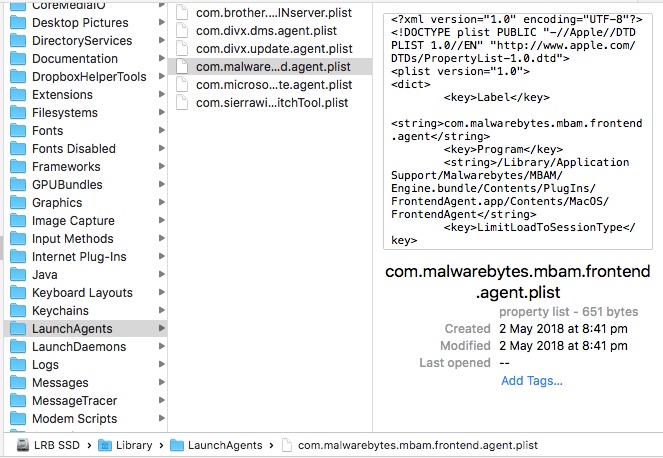The image size is (663, 458).
Task: Click the MessageTracer folder icon
Action: click(18, 400)
